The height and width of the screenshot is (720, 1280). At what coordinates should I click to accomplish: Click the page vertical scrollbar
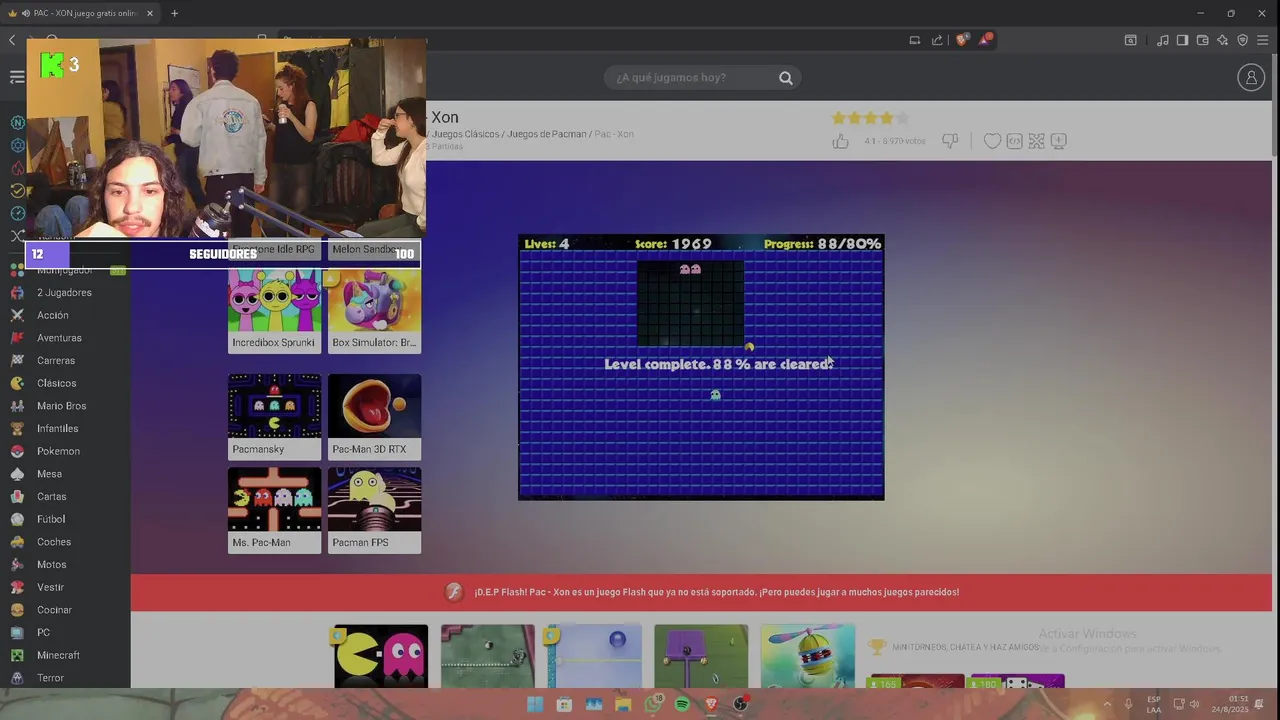click(x=1275, y=105)
